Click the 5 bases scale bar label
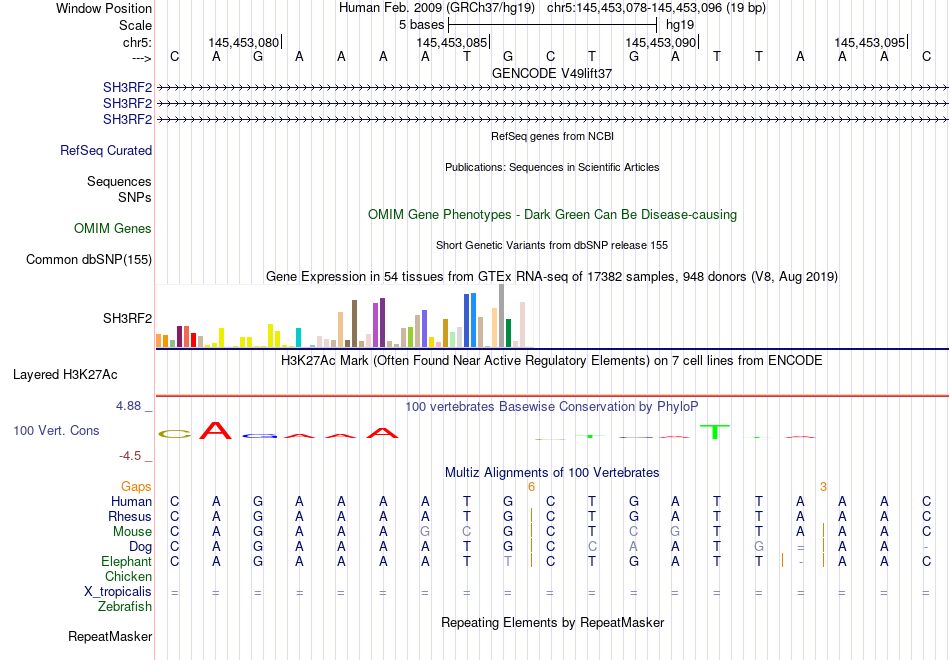This screenshot has height=660, width=950. pyautogui.click(x=421, y=25)
